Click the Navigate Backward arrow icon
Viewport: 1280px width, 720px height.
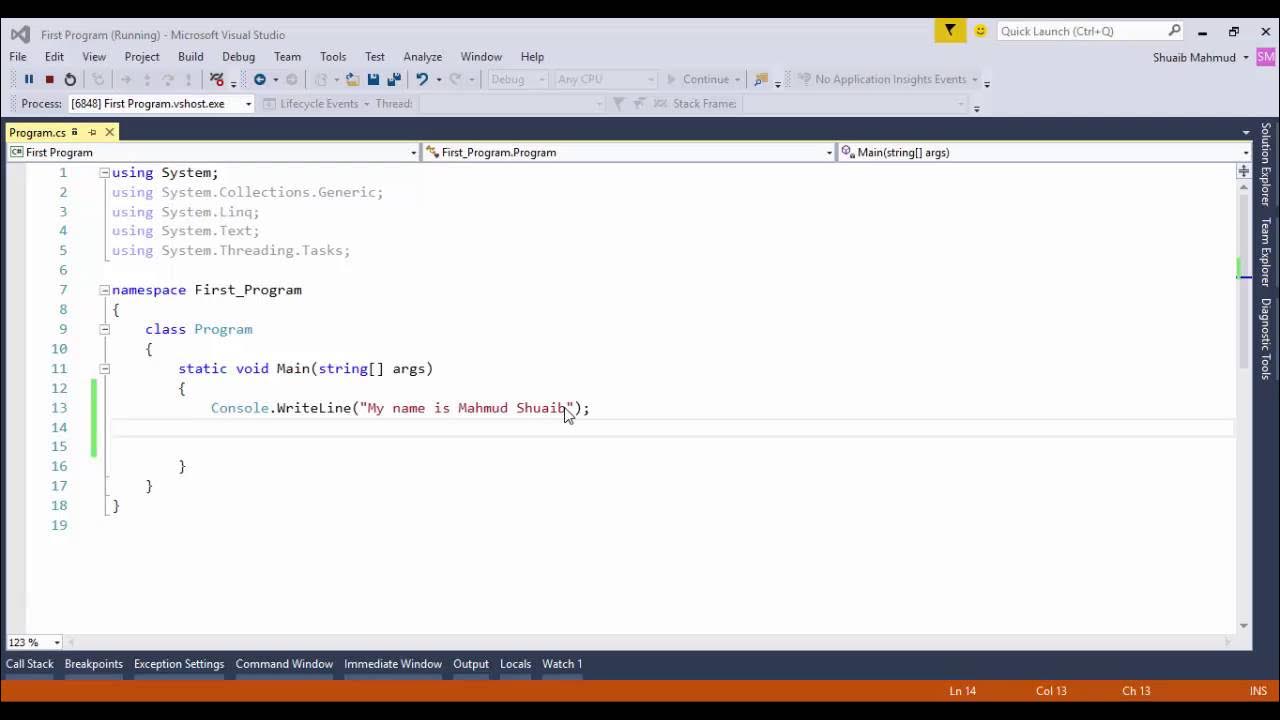(x=261, y=79)
